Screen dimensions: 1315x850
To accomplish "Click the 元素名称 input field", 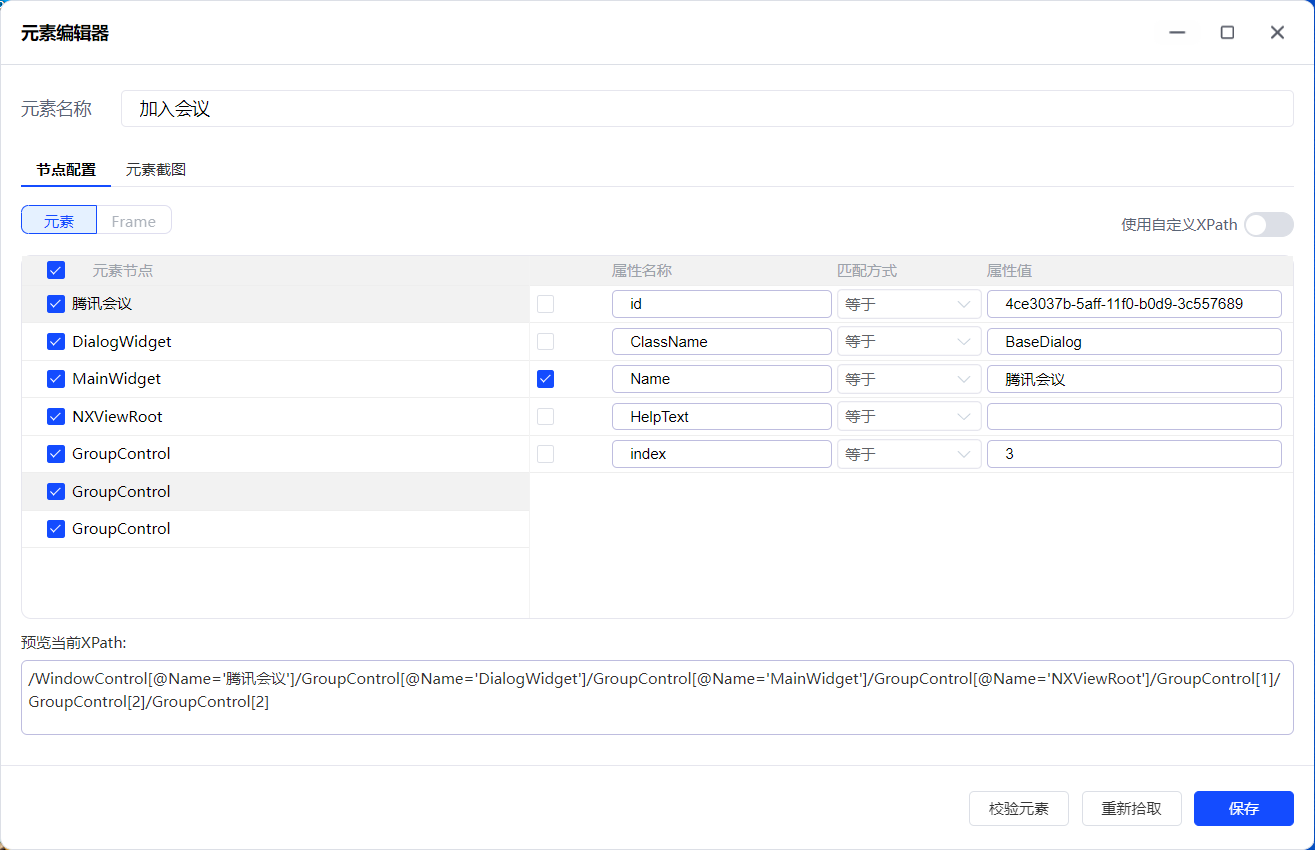I will click(706, 109).
